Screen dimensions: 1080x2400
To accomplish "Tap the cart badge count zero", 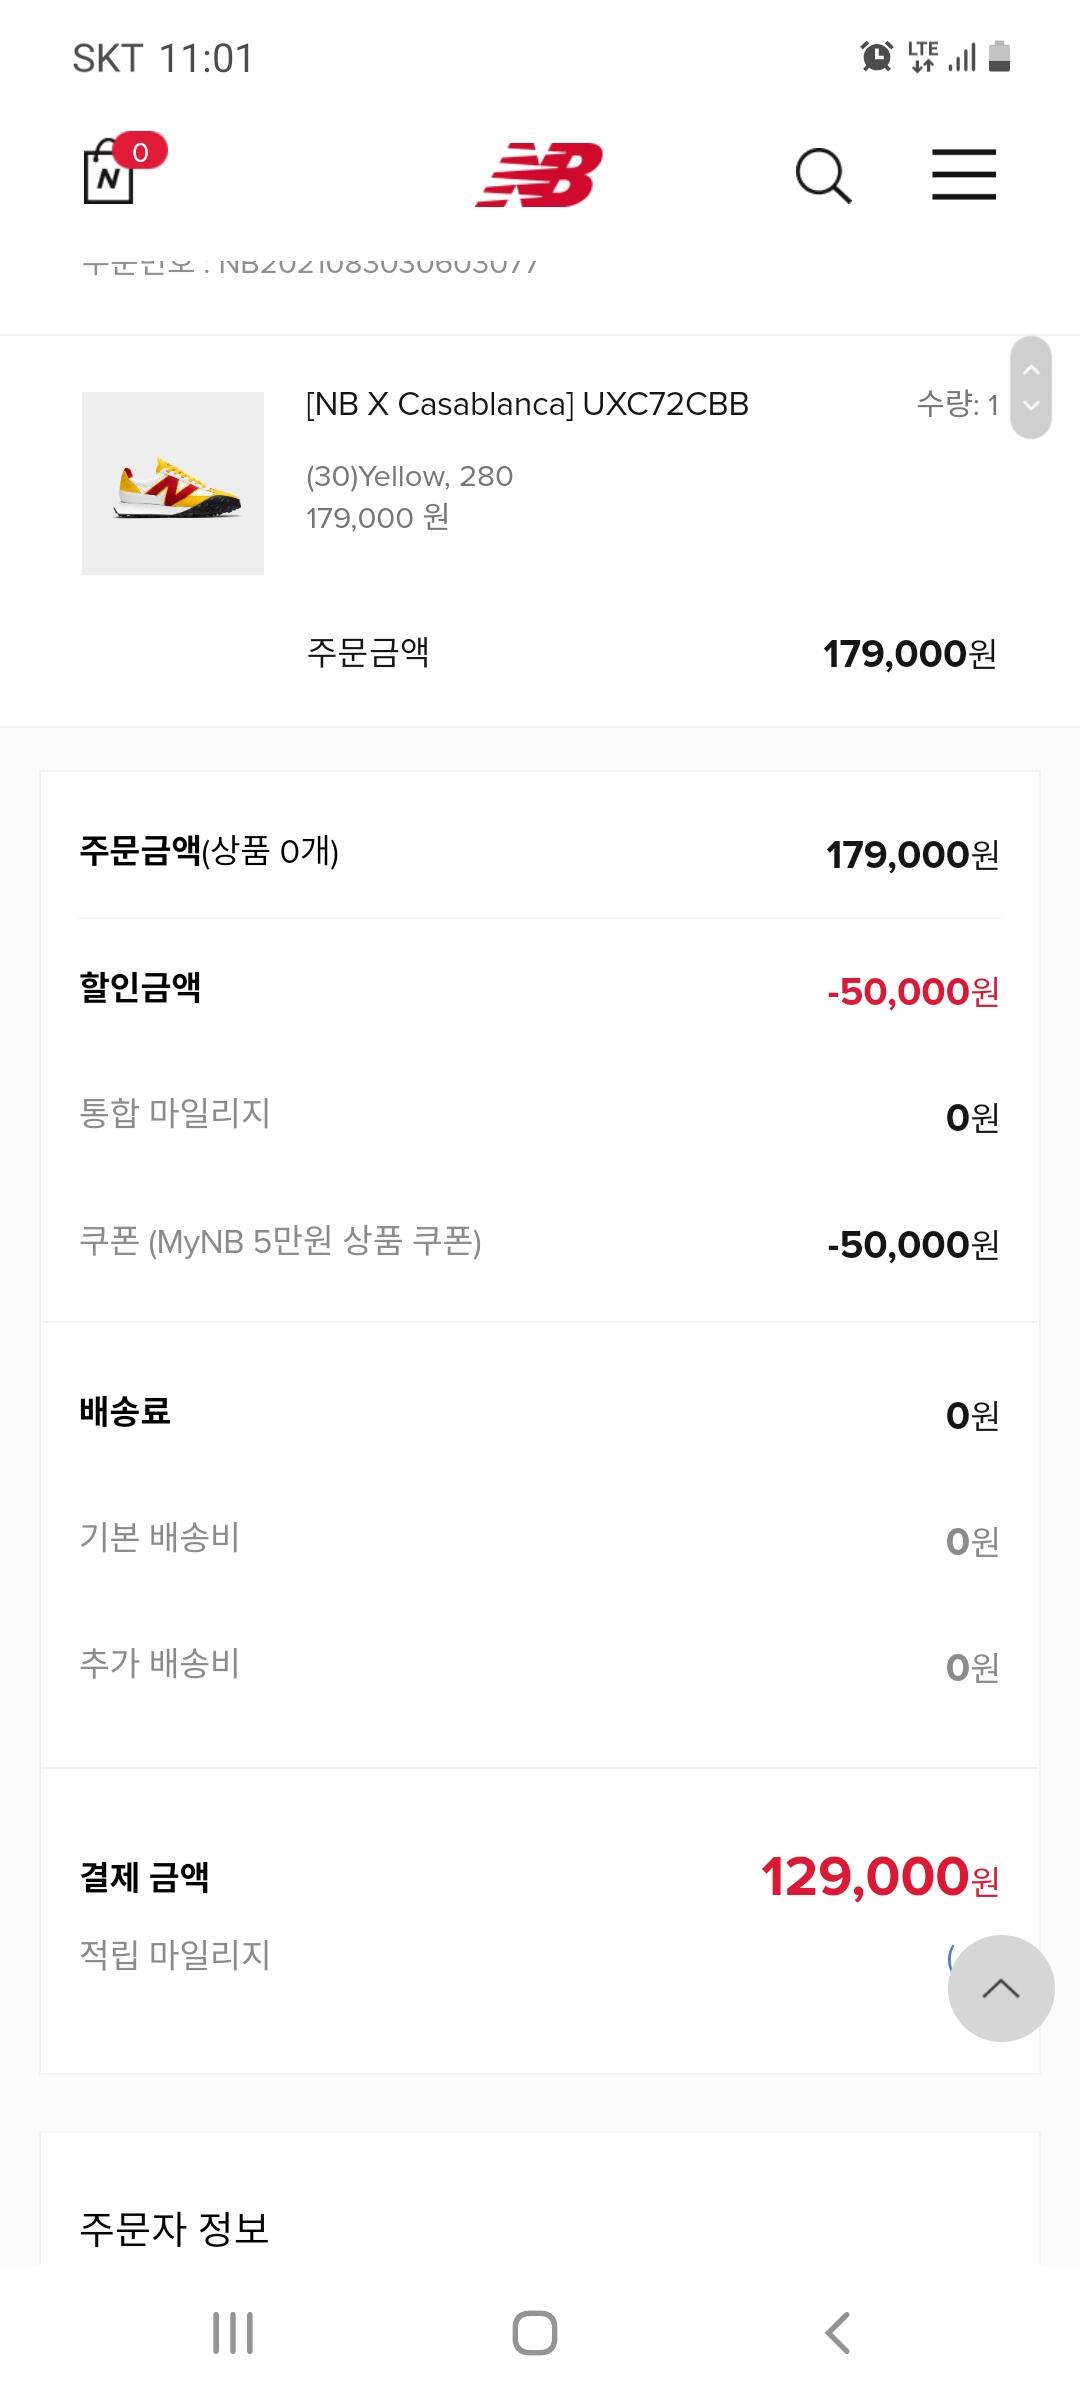I will pyautogui.click(x=140, y=152).
